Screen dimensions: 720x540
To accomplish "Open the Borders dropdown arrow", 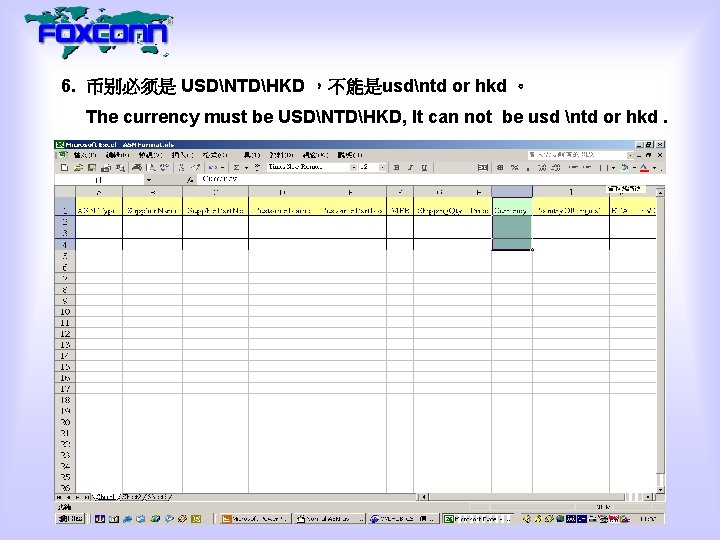I will tap(613, 168).
